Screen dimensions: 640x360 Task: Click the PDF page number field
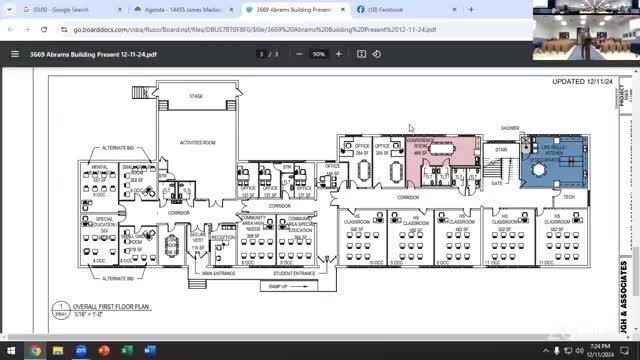[x=262, y=54]
